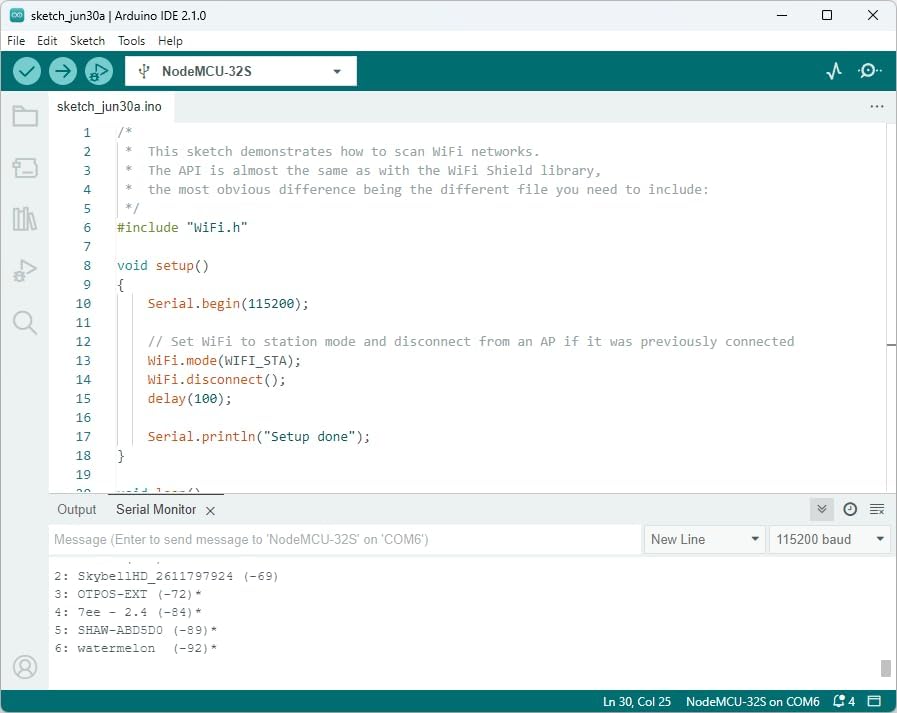Open the Debug panel in sidebar
The height and width of the screenshot is (713, 897).
click(x=25, y=270)
